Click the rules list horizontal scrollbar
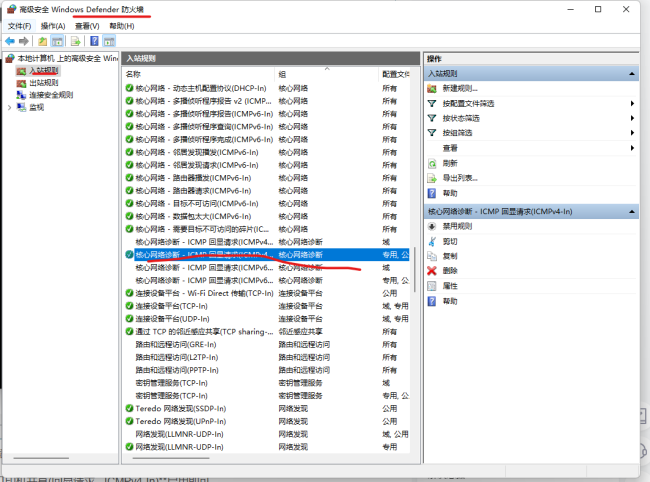The height and width of the screenshot is (482, 650). (171, 458)
